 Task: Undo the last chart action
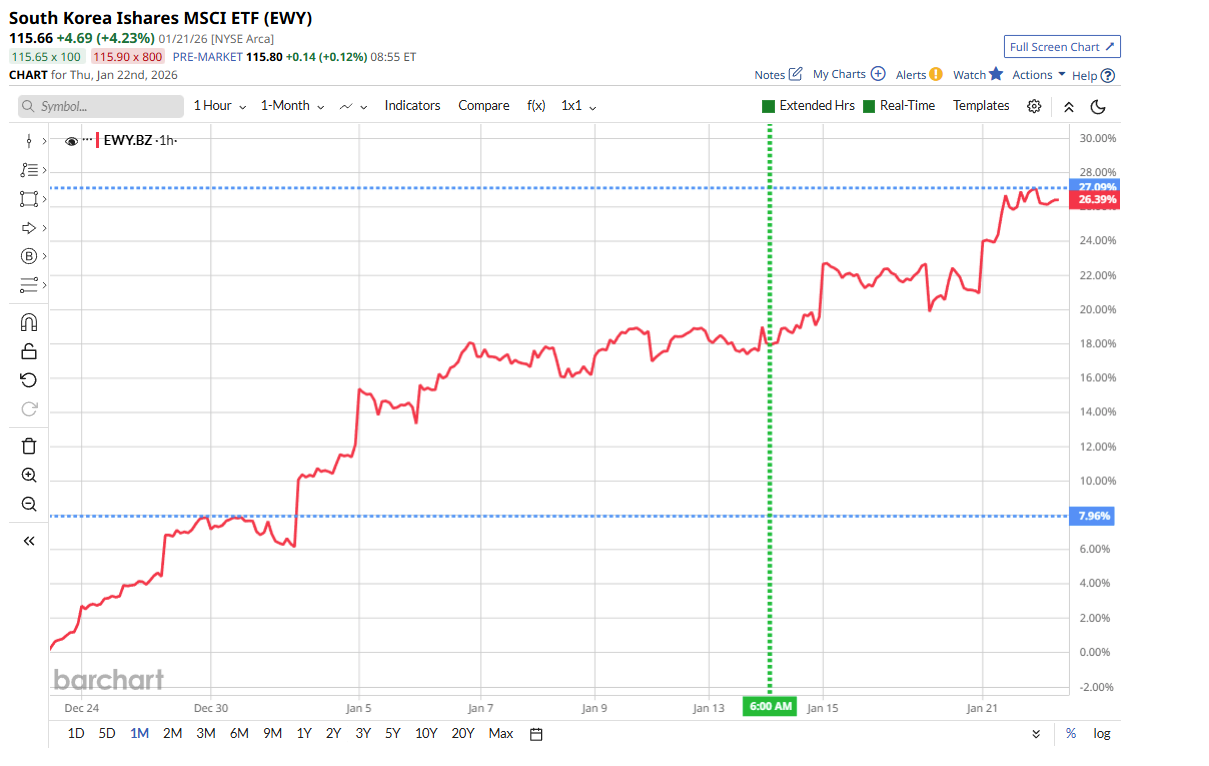pos(29,380)
